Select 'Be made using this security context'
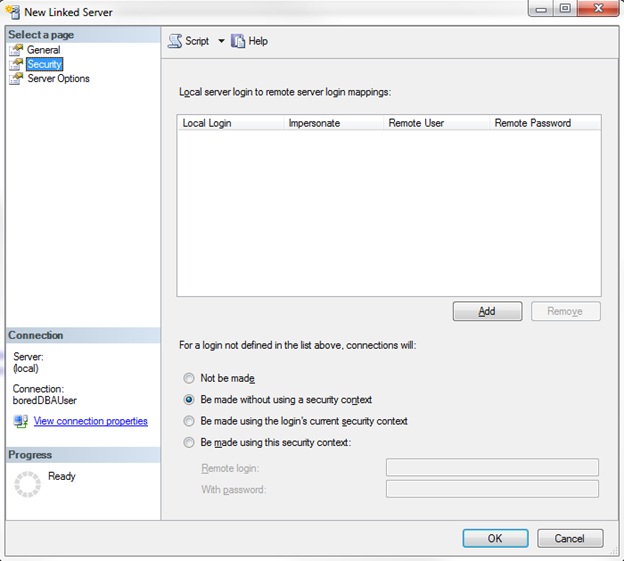This screenshot has width=624, height=561. pyautogui.click(x=189, y=442)
